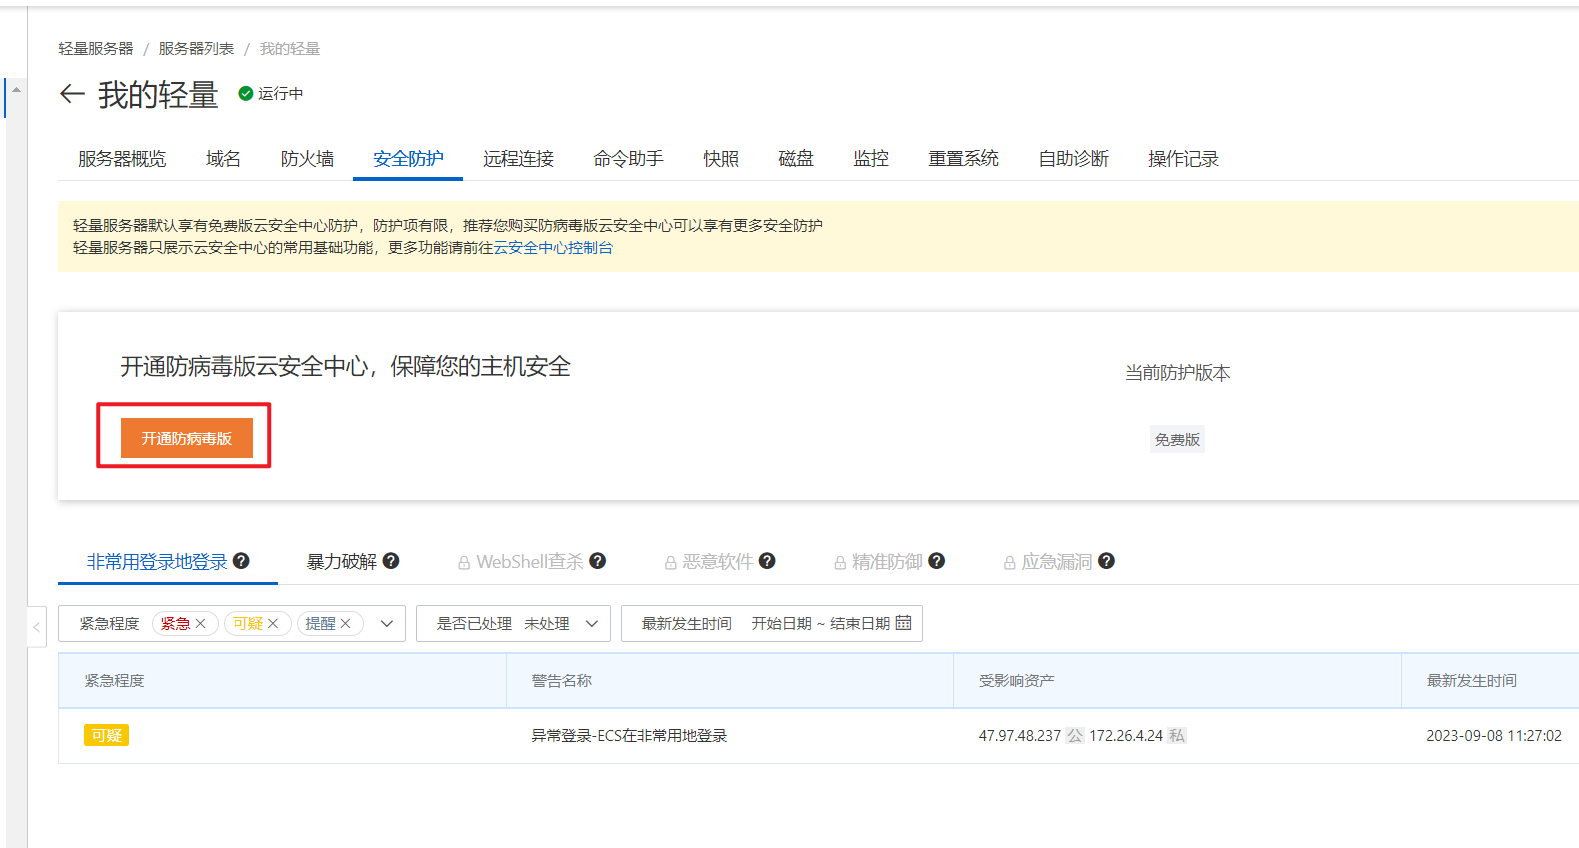Click the 受影响资产 column header

(1017, 680)
